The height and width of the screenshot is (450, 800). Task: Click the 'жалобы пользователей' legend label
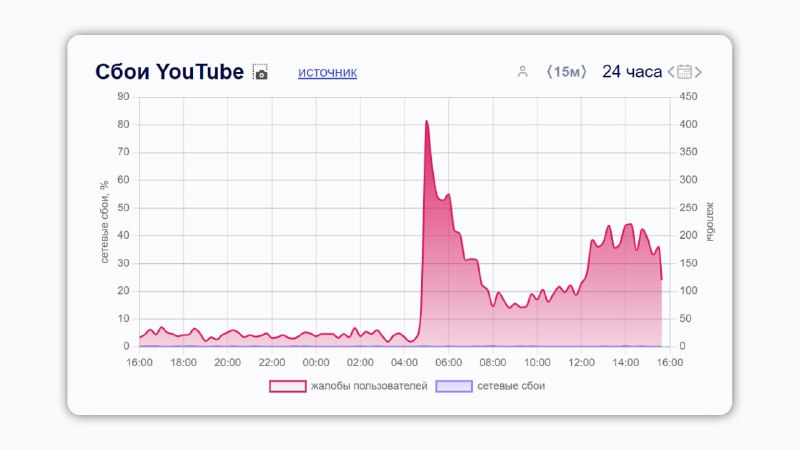click(369, 386)
